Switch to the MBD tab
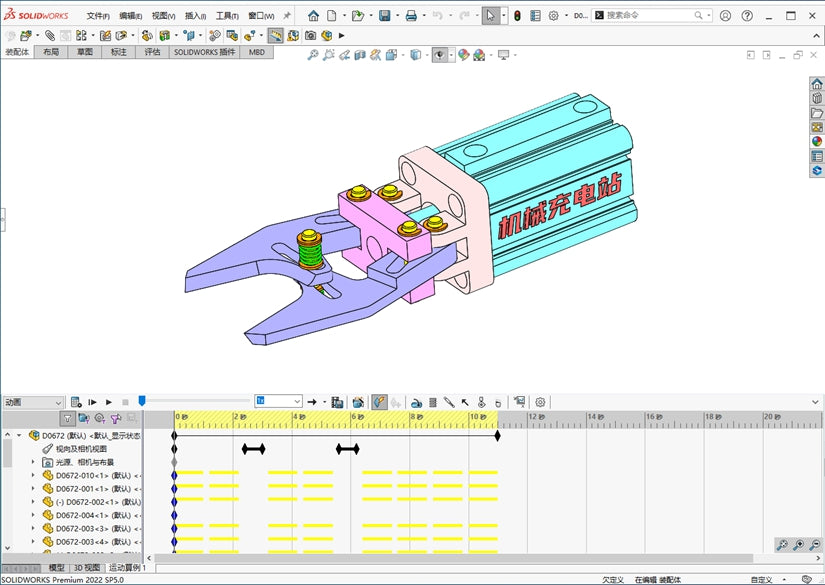Viewport: 825px width, 585px height. [257, 52]
